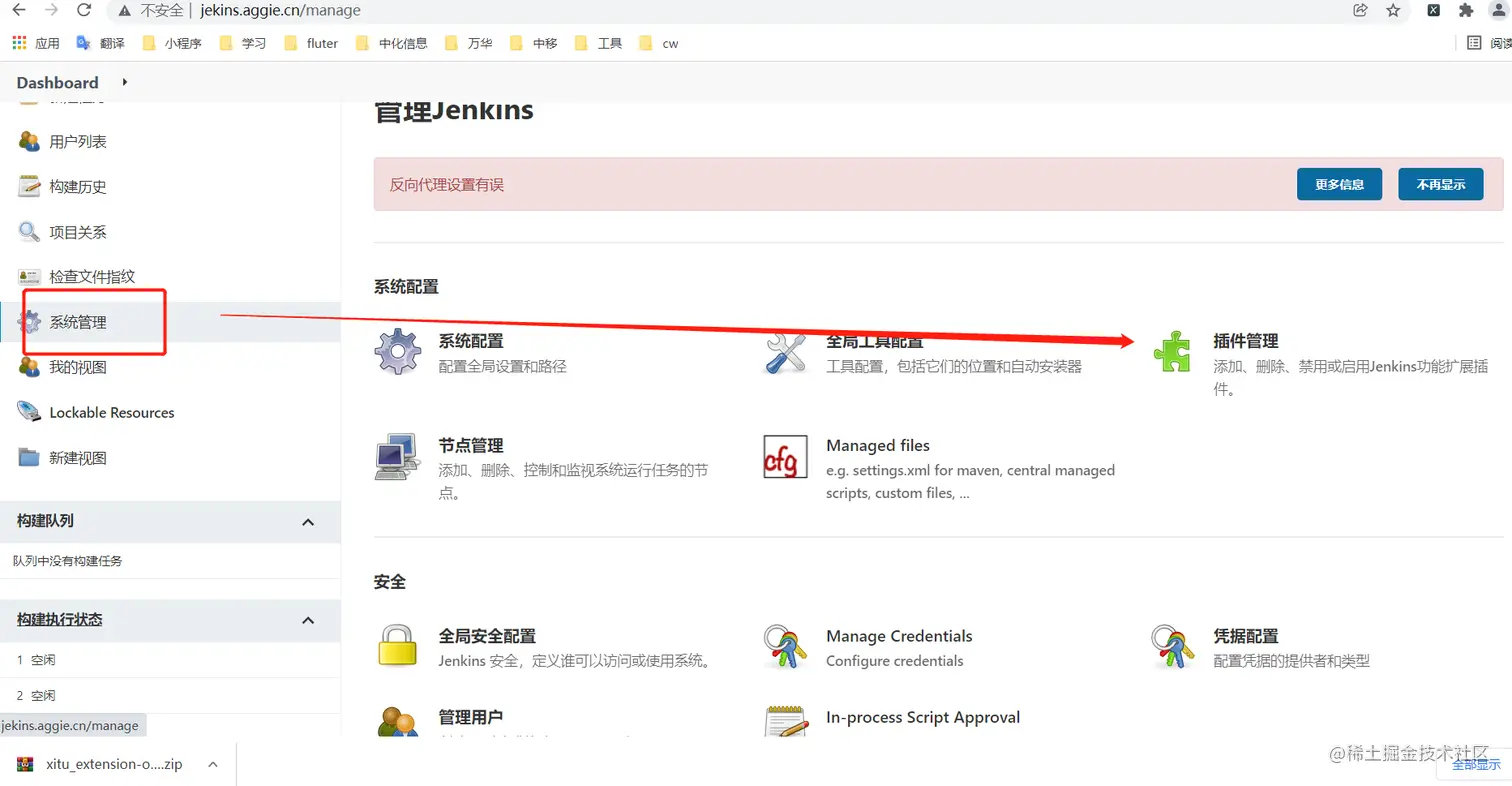Open 构建历史 build history icon

29,186
